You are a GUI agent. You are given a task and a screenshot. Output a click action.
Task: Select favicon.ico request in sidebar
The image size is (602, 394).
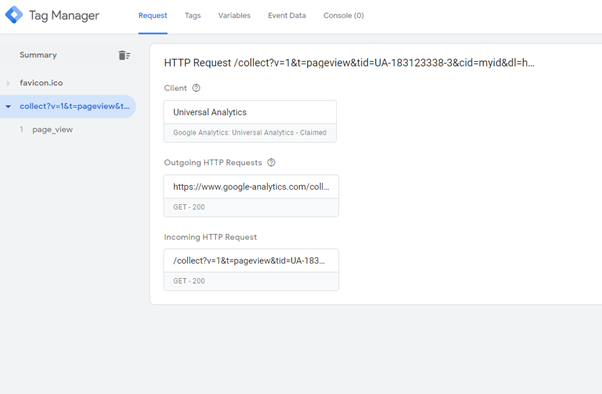(x=41, y=83)
